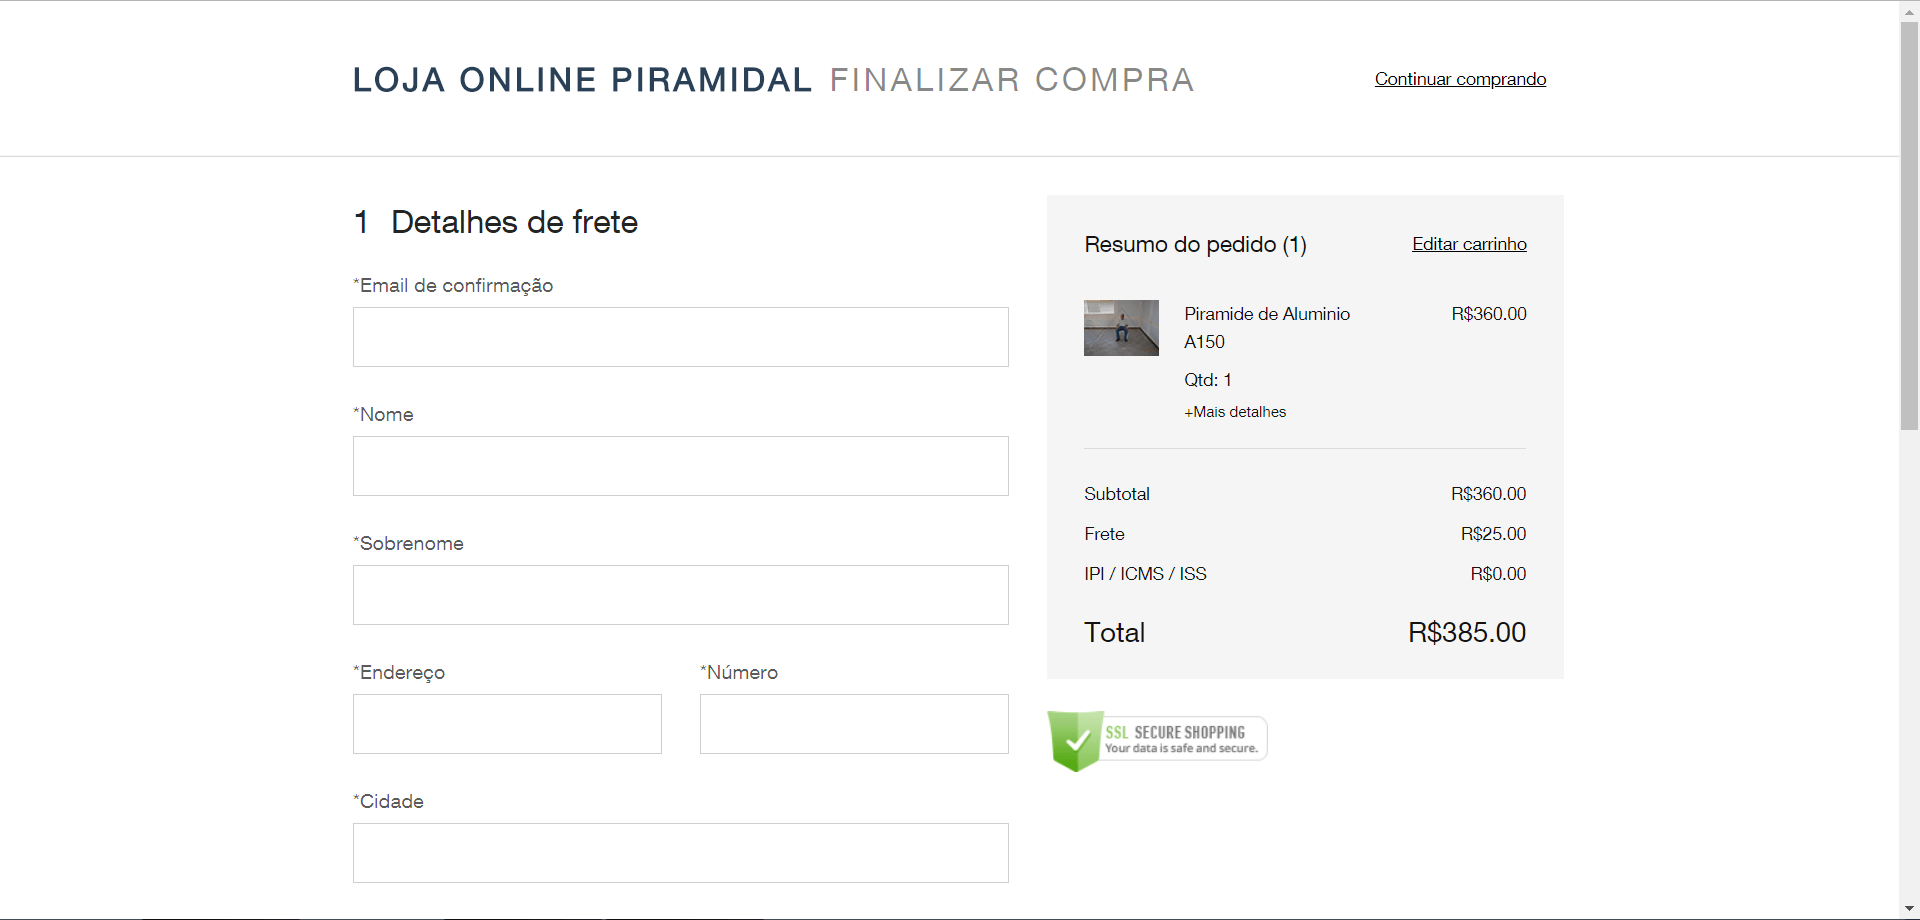Click into the Sobrenome text box
This screenshot has height=920, width=1920.
(681, 595)
